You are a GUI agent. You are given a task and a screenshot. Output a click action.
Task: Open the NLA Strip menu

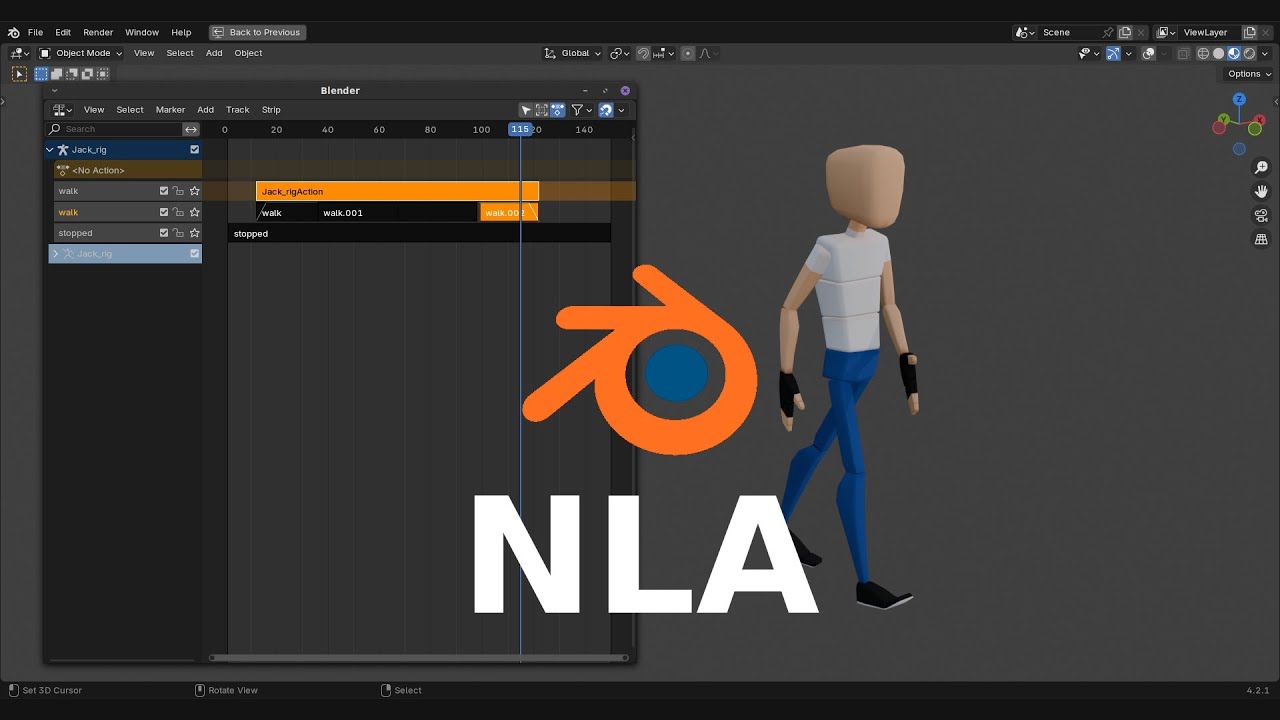[x=271, y=110]
